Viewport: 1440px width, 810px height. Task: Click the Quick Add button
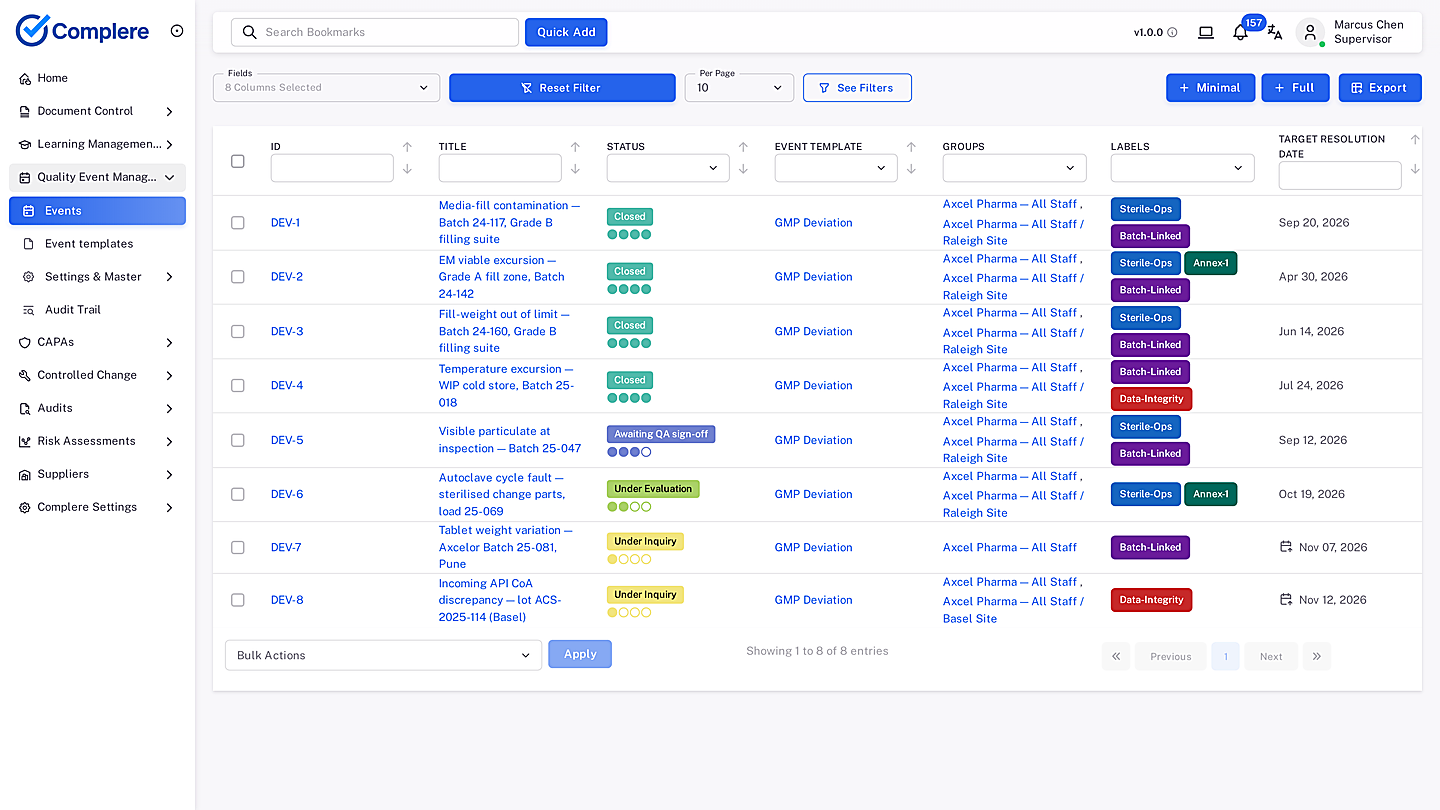566,32
